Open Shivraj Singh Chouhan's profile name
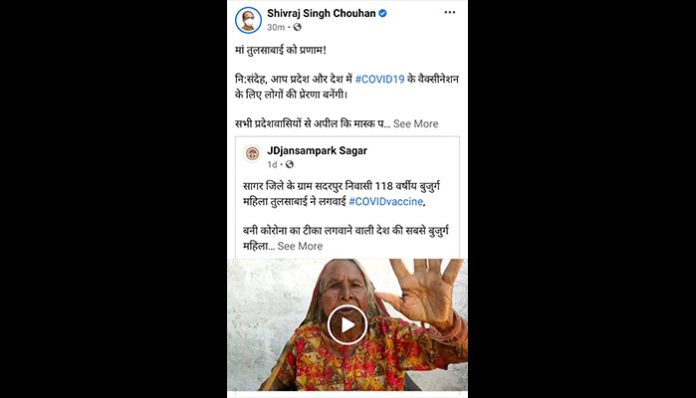Screen dimensions: 696x398 pos(321,13)
